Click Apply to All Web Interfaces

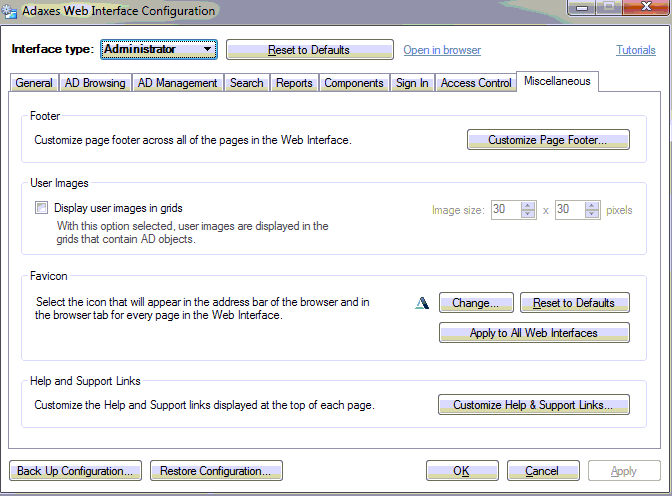coord(534,333)
